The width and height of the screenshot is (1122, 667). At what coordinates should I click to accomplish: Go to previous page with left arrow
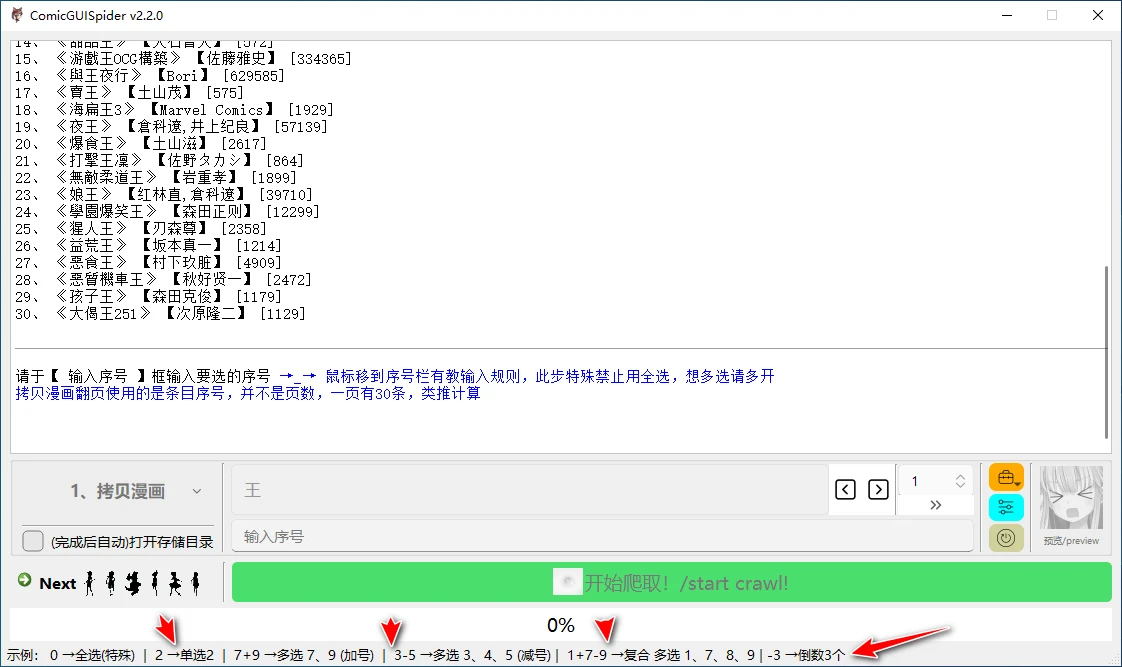[845, 489]
